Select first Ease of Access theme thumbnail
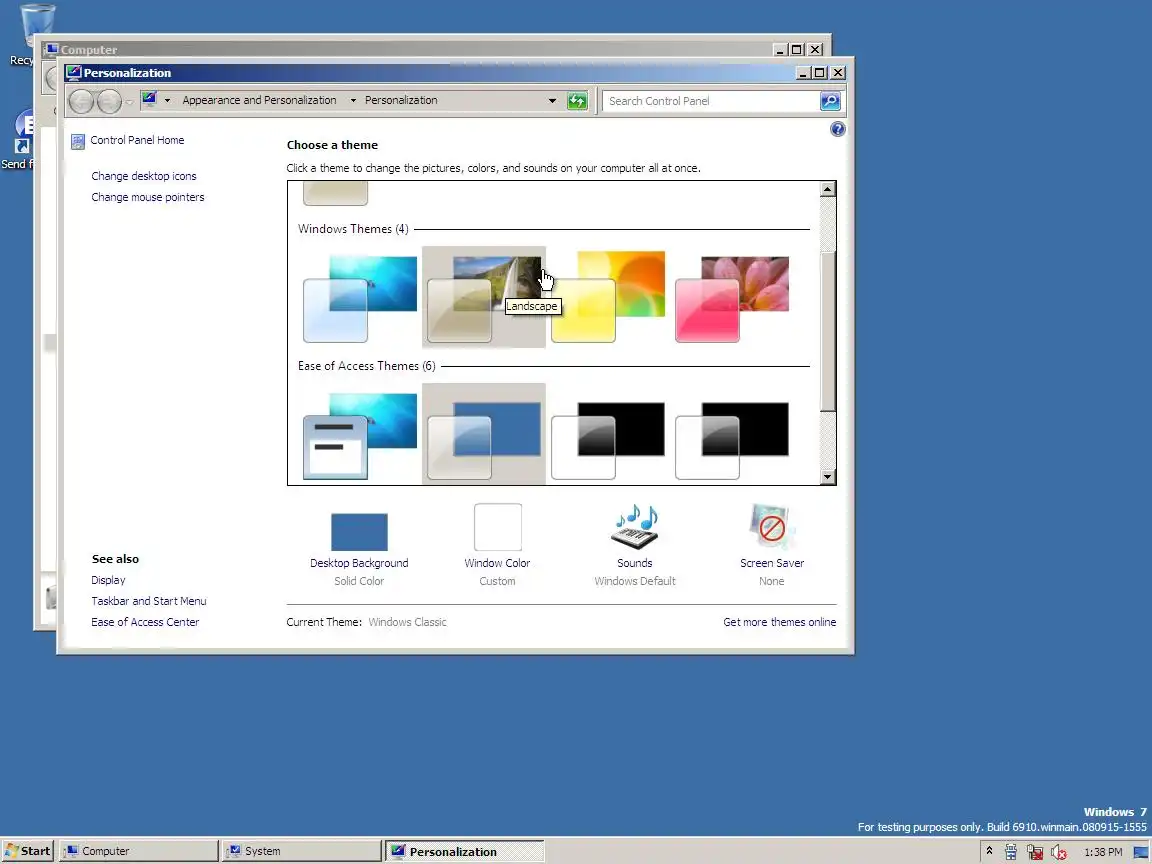The width and height of the screenshot is (1152, 864). pyautogui.click(x=360, y=434)
